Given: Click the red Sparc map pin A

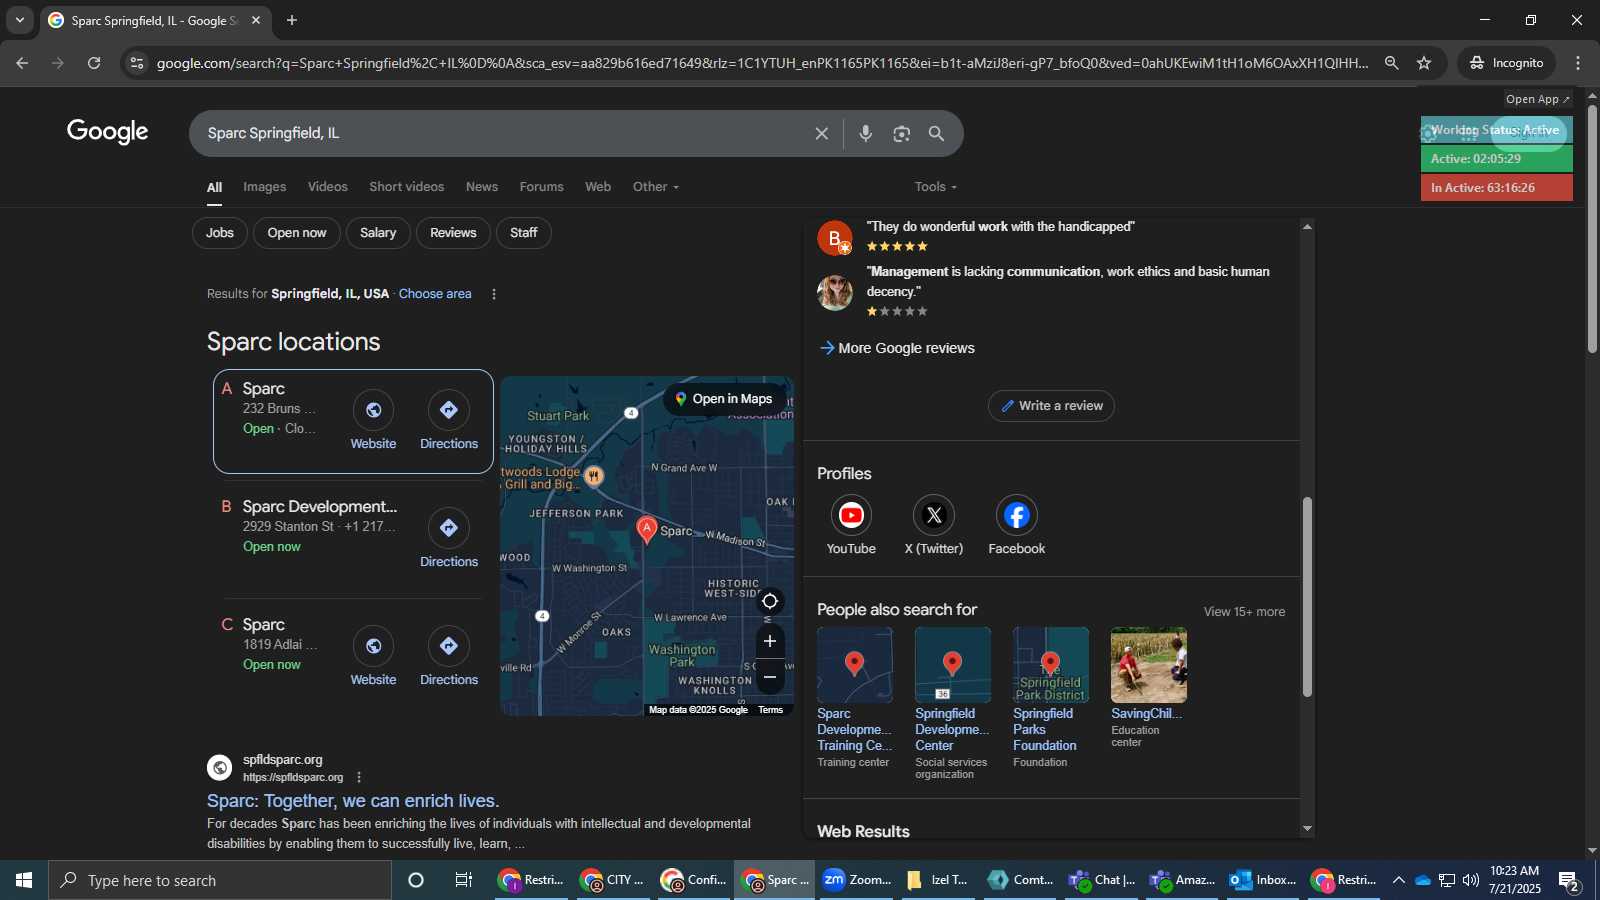Looking at the screenshot, I should (647, 529).
